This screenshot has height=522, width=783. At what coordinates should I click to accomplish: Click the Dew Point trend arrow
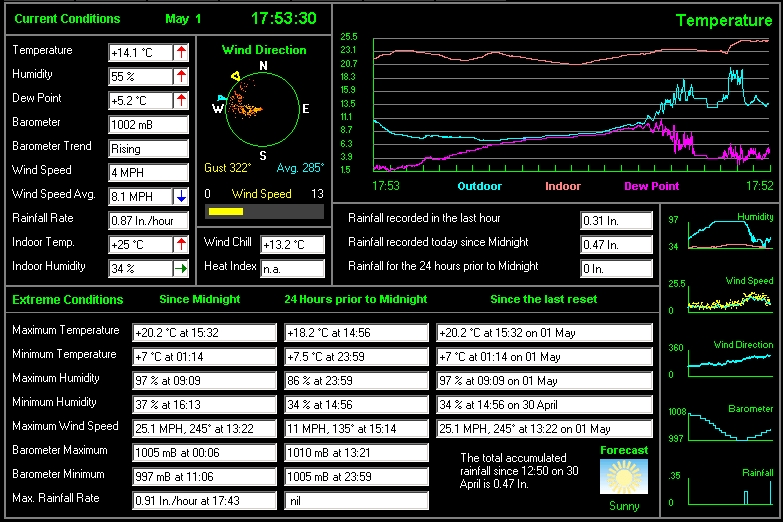click(181, 100)
